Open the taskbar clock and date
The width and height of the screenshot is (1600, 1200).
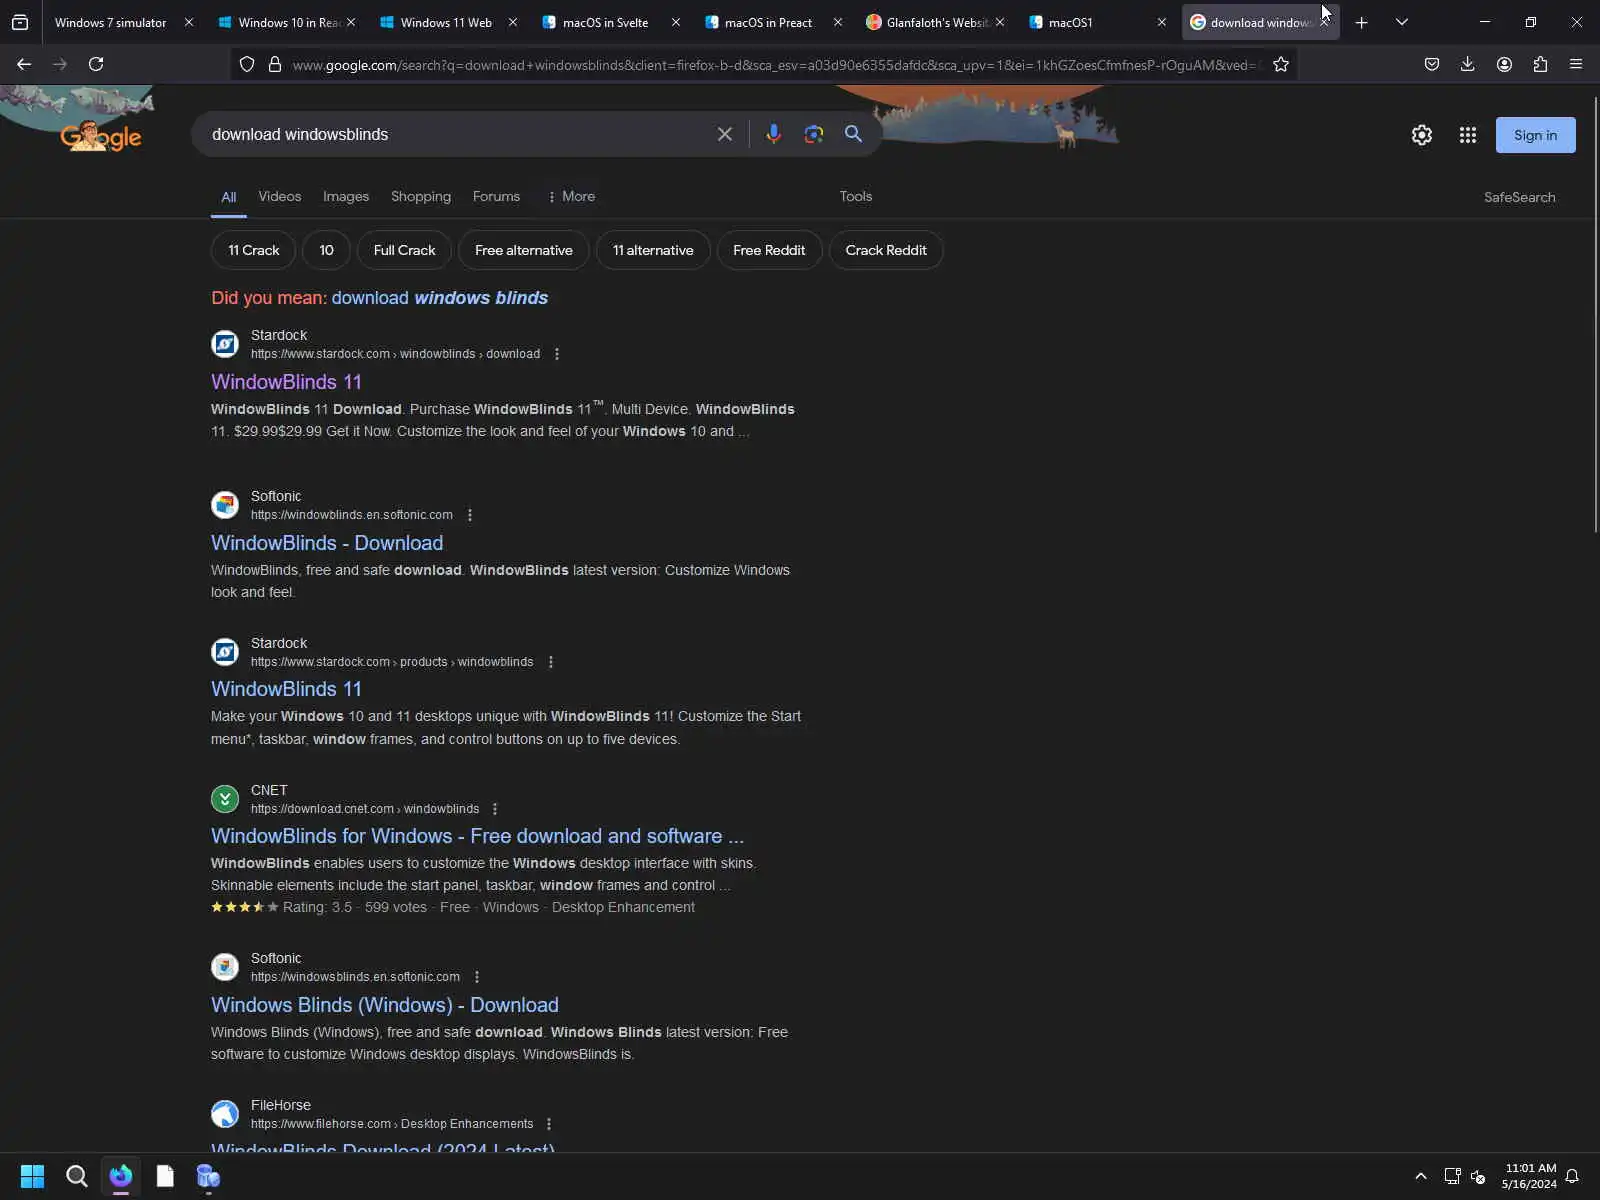coord(1529,1176)
